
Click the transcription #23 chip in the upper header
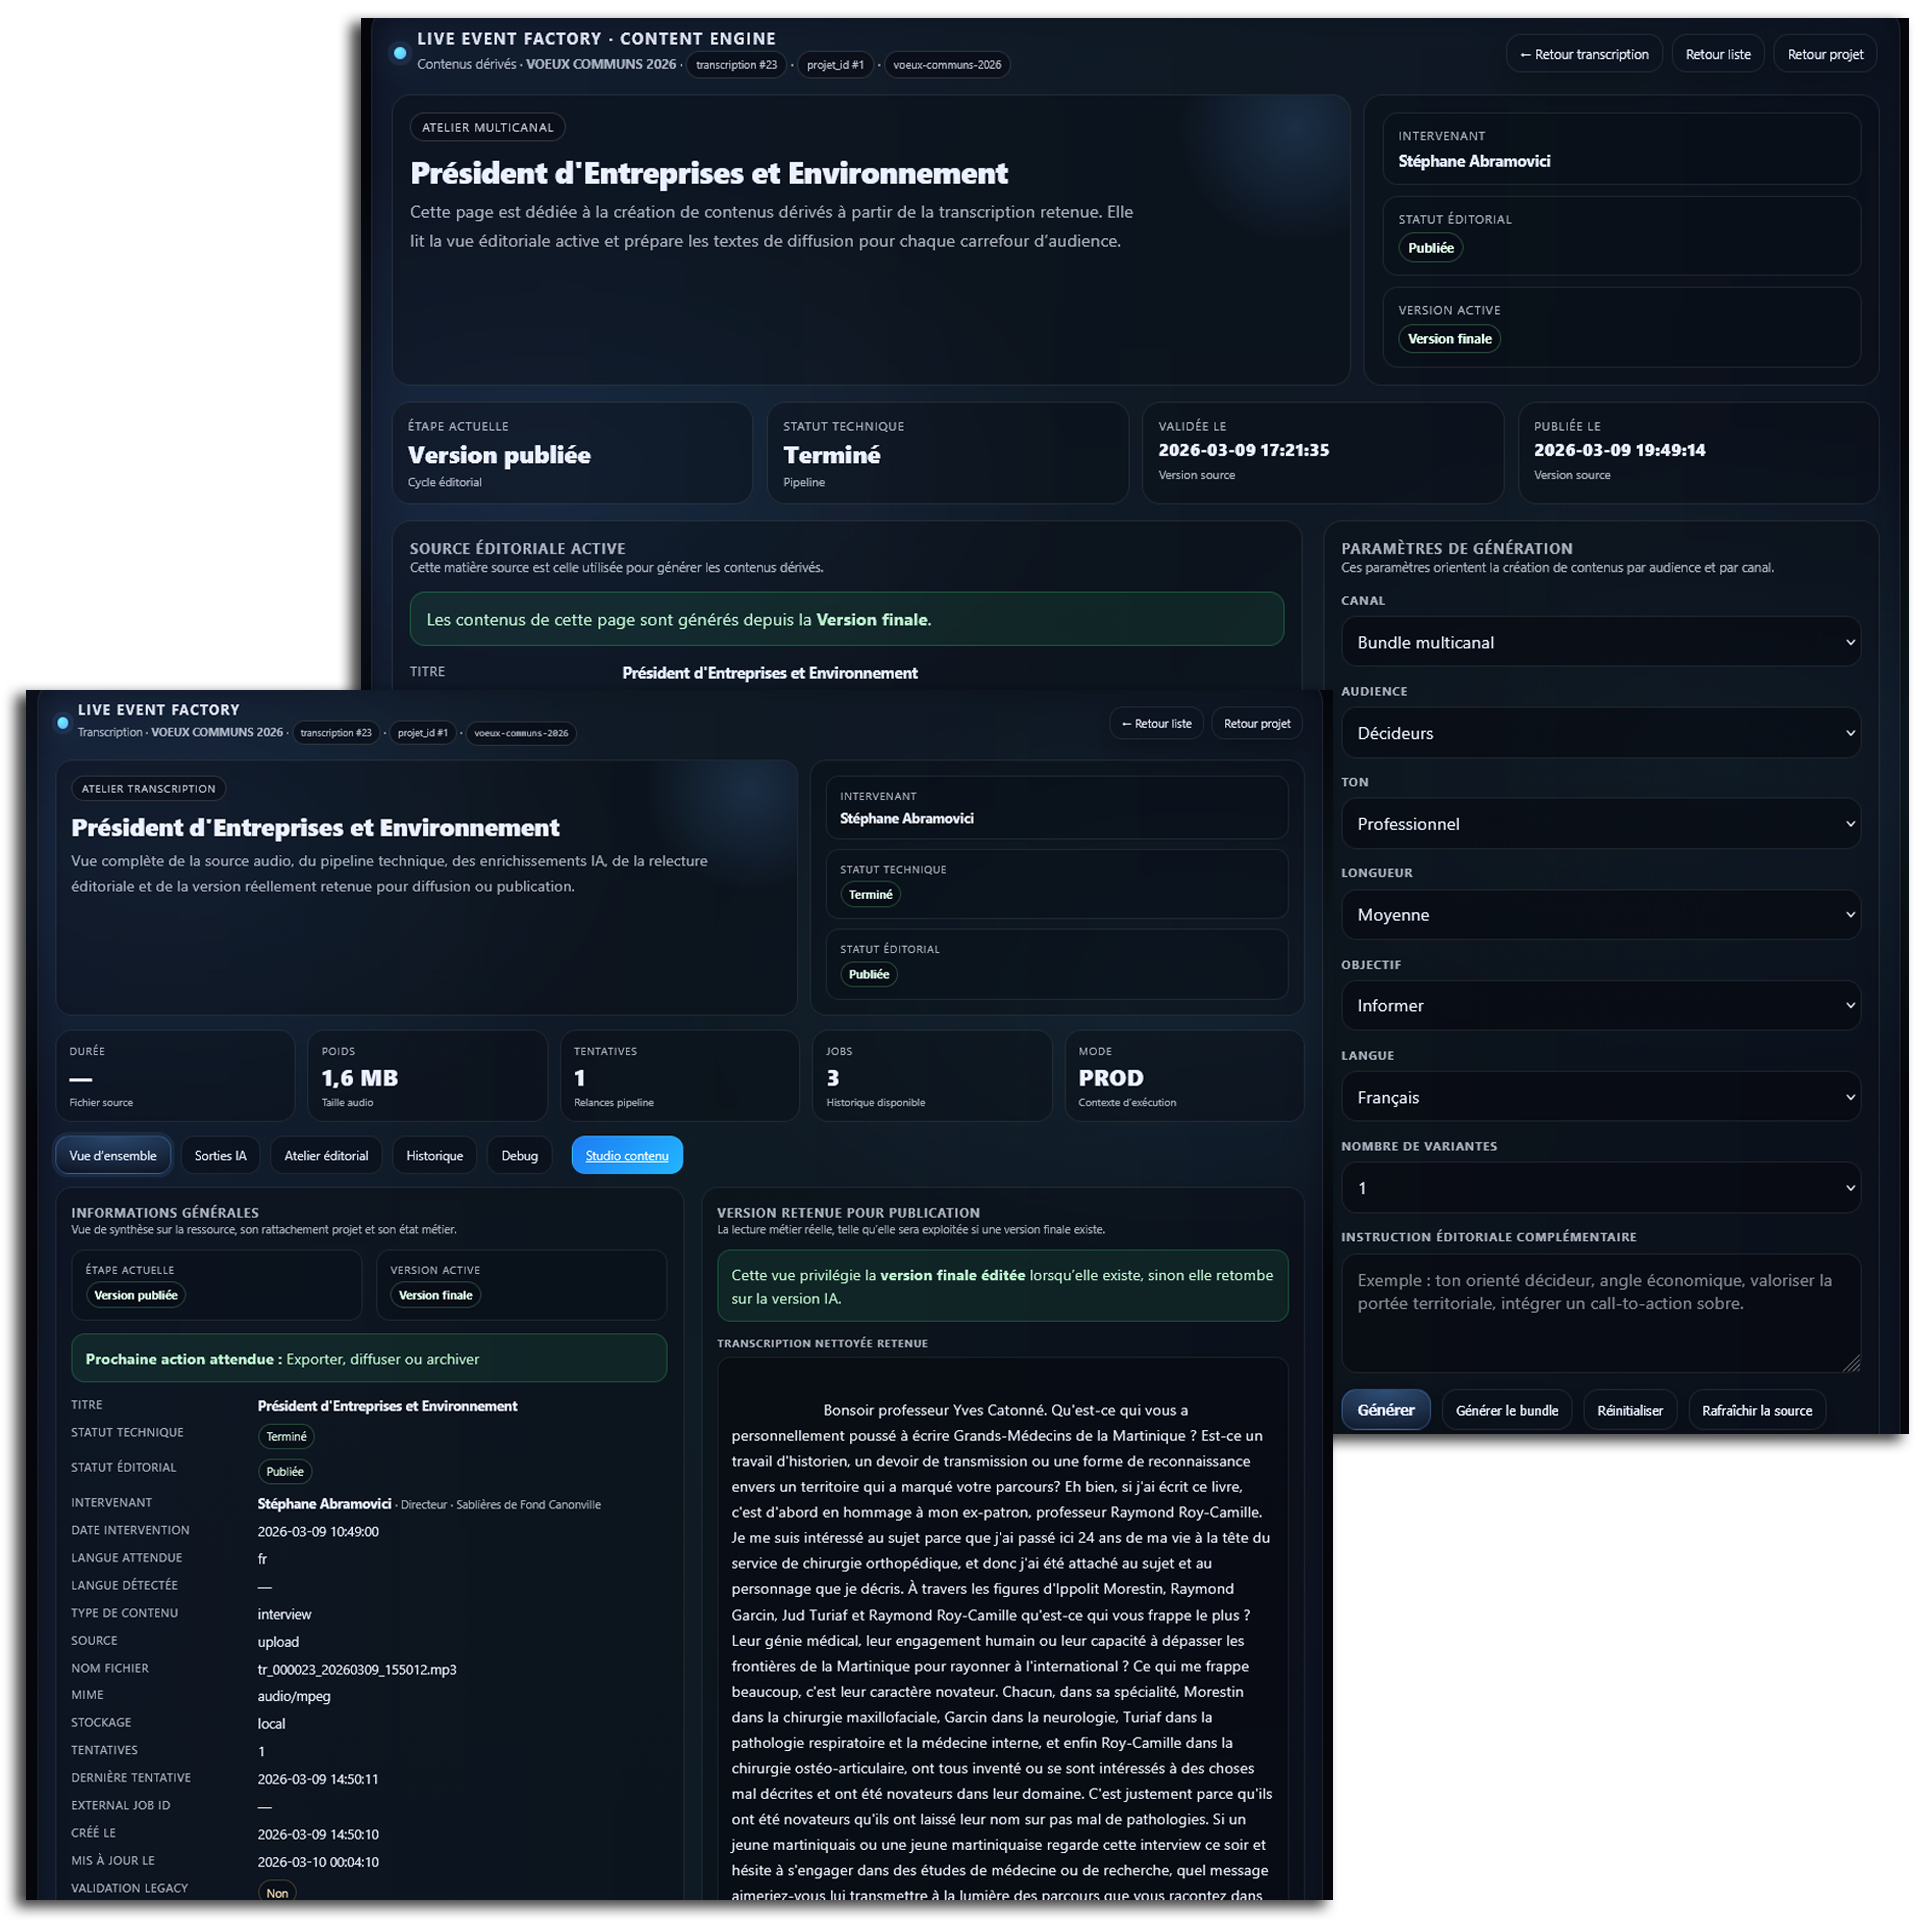[x=736, y=65]
